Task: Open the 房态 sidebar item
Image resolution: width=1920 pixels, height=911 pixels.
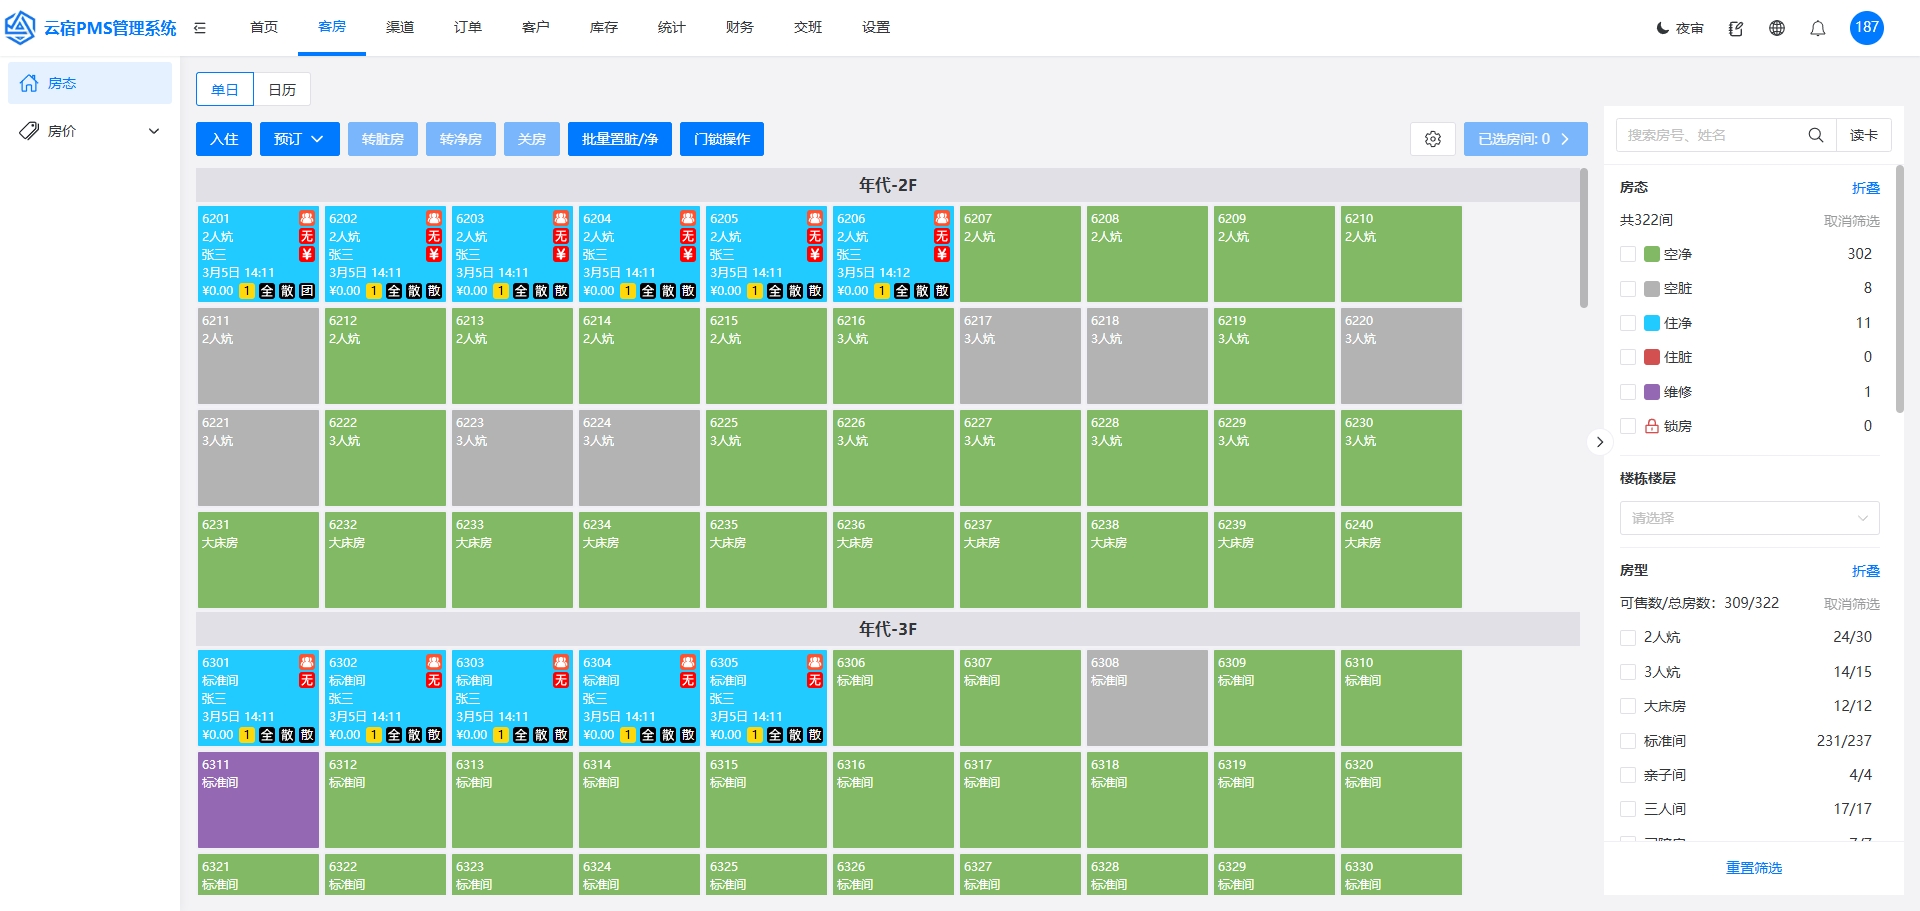Action: pyautogui.click(x=90, y=83)
